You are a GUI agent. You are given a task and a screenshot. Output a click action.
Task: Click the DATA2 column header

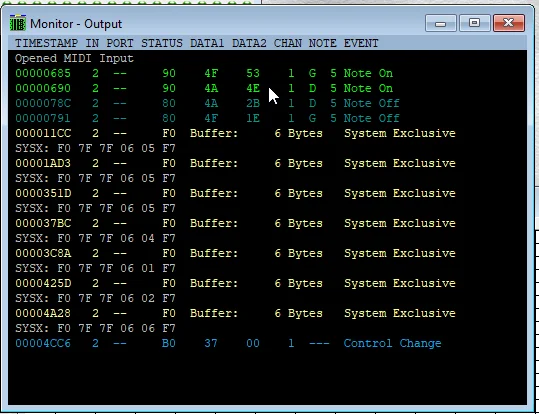249,43
